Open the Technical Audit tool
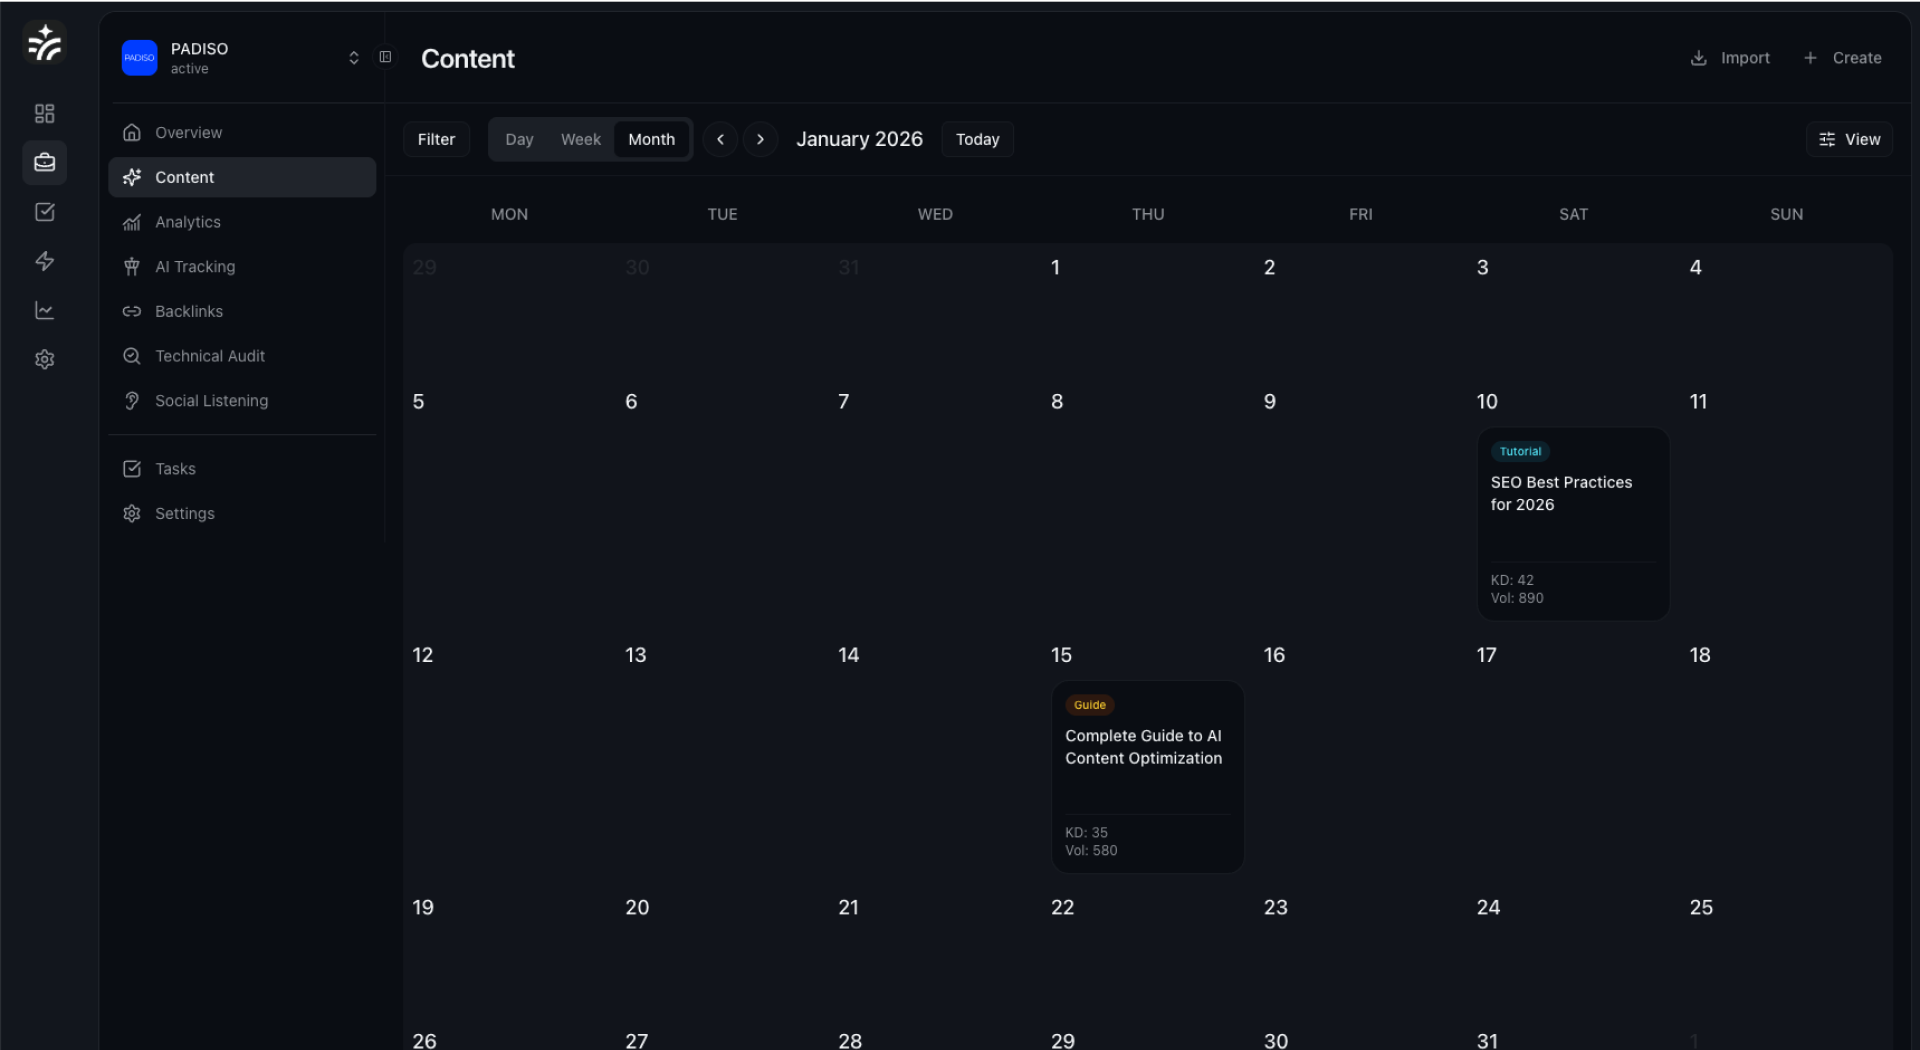Image resolution: width=1920 pixels, height=1050 pixels. click(x=210, y=356)
